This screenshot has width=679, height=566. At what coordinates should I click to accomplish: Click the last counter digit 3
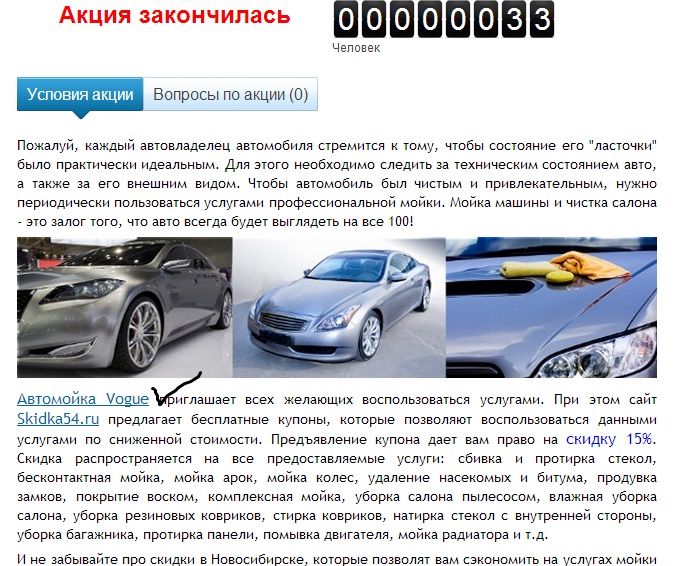542,19
